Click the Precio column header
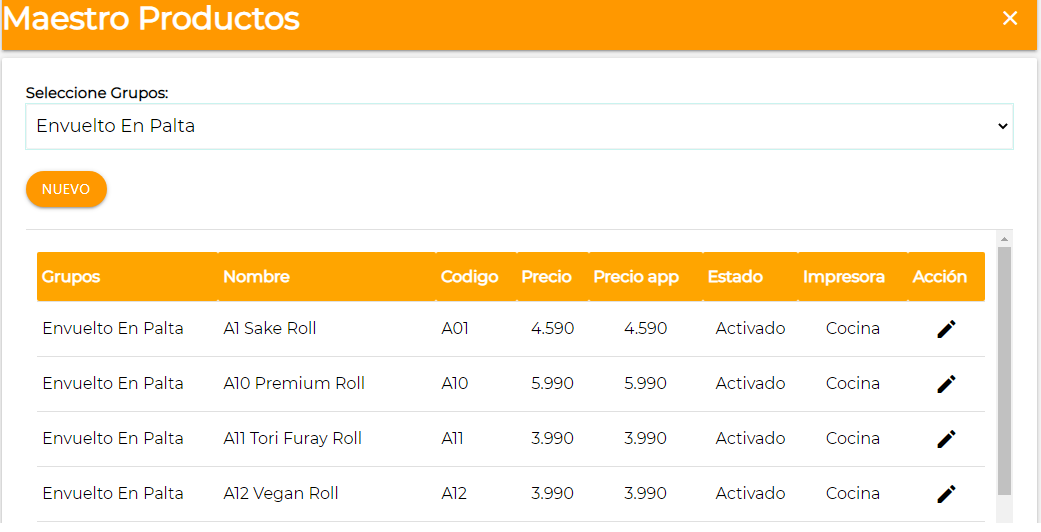 pos(546,277)
